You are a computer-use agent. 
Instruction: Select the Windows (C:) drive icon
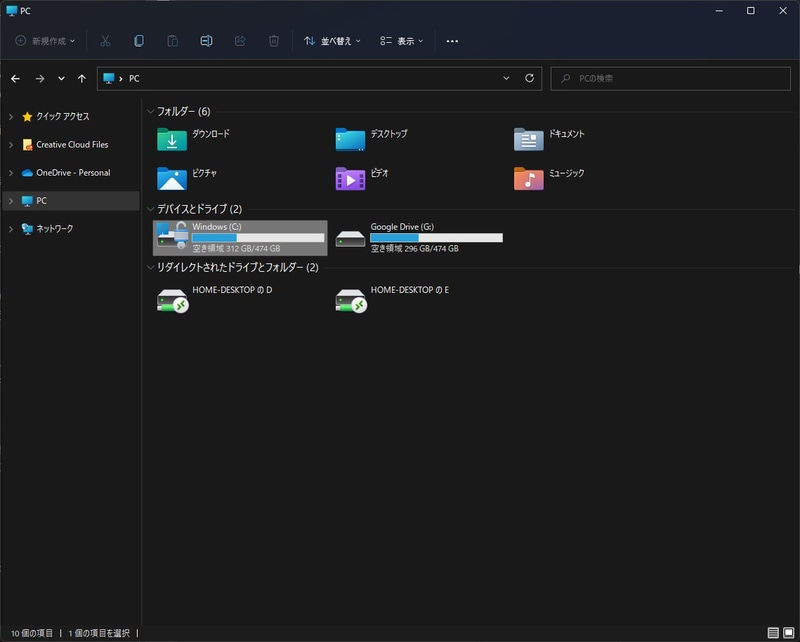coord(172,236)
